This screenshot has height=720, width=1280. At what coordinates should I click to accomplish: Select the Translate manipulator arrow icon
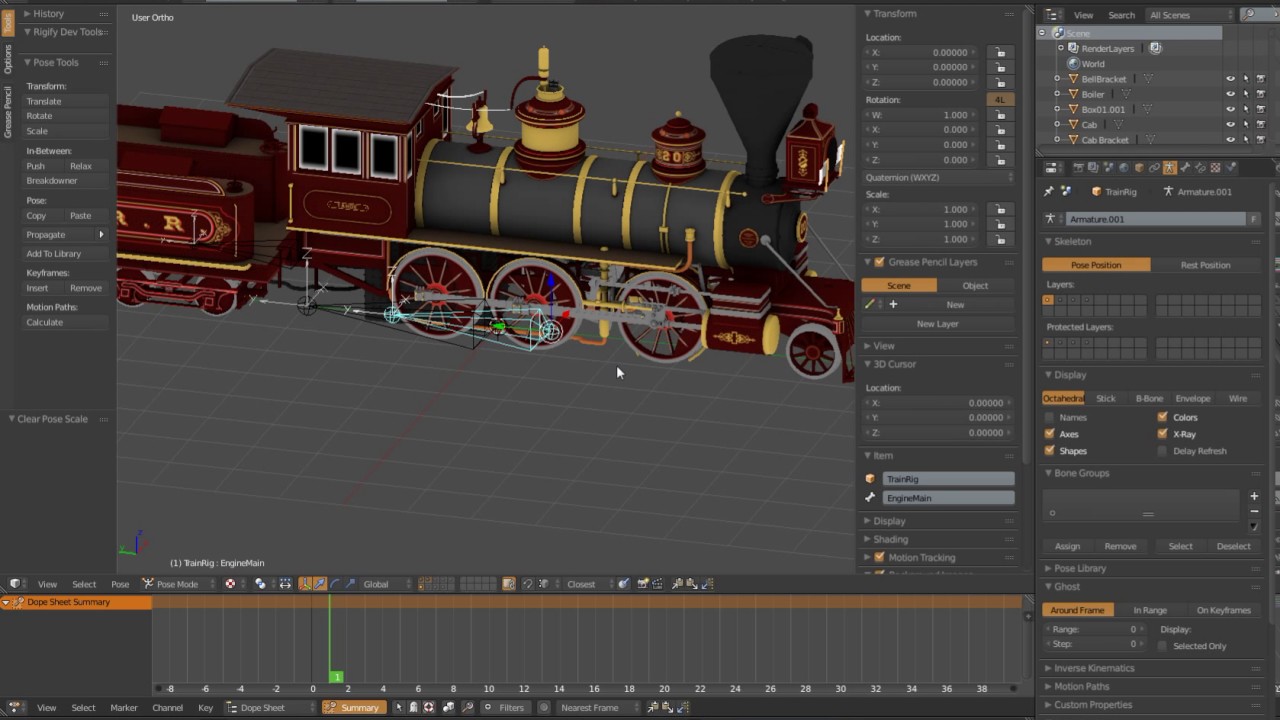[319, 584]
